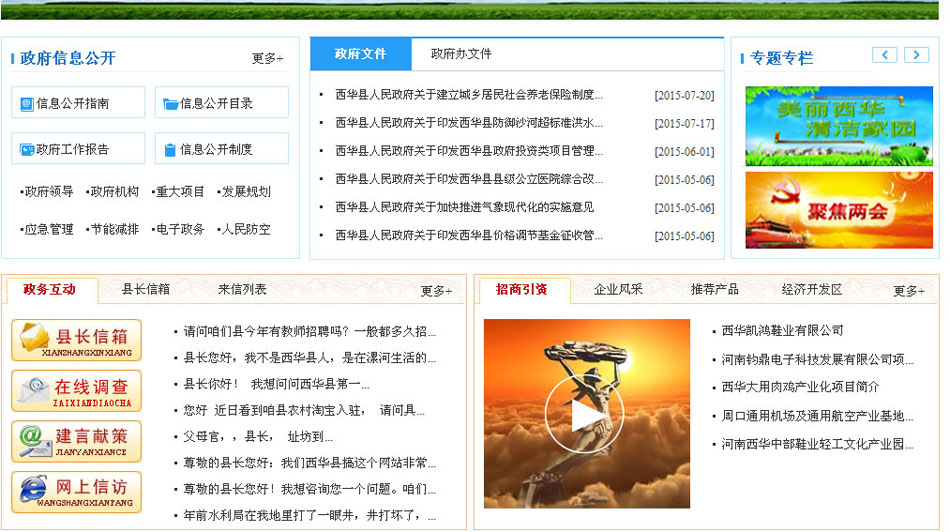
Task: Open 政府工作报告 icon button
Action: (78, 149)
